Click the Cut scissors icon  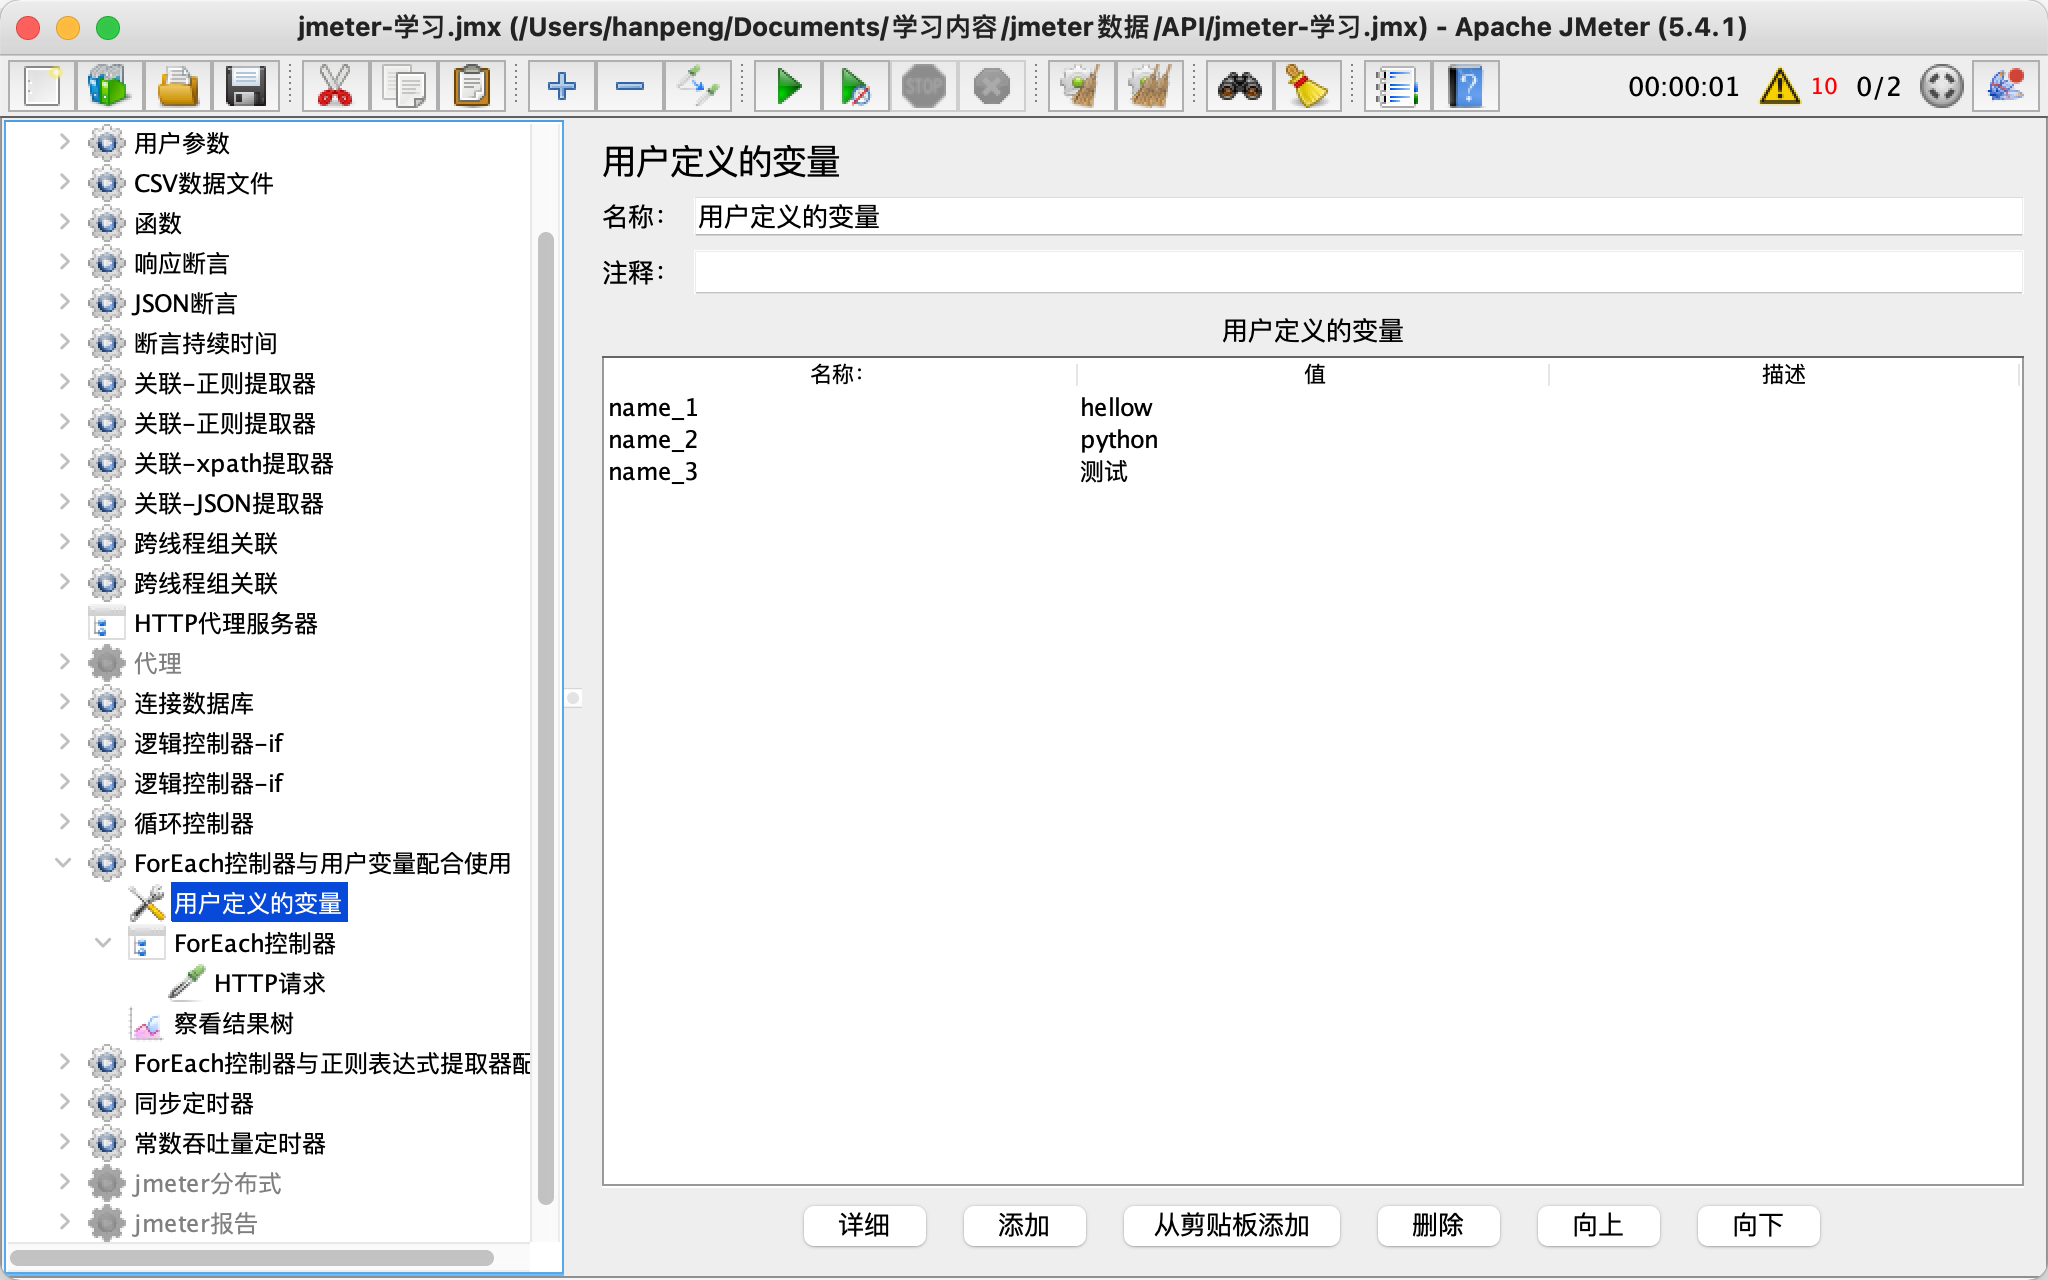[x=335, y=87]
